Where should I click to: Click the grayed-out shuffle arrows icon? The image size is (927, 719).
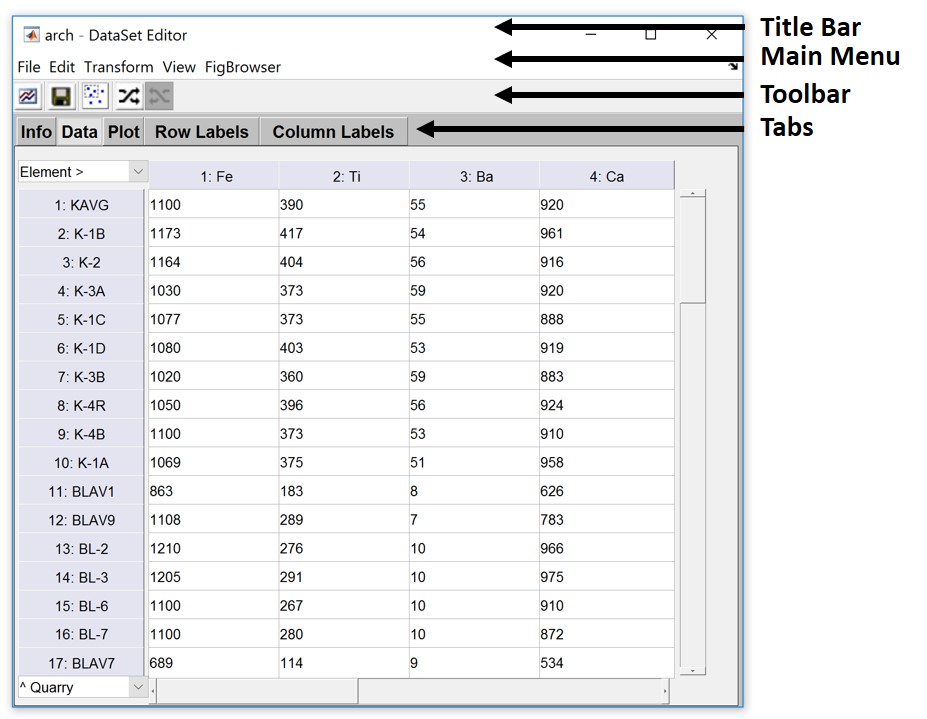[x=160, y=96]
